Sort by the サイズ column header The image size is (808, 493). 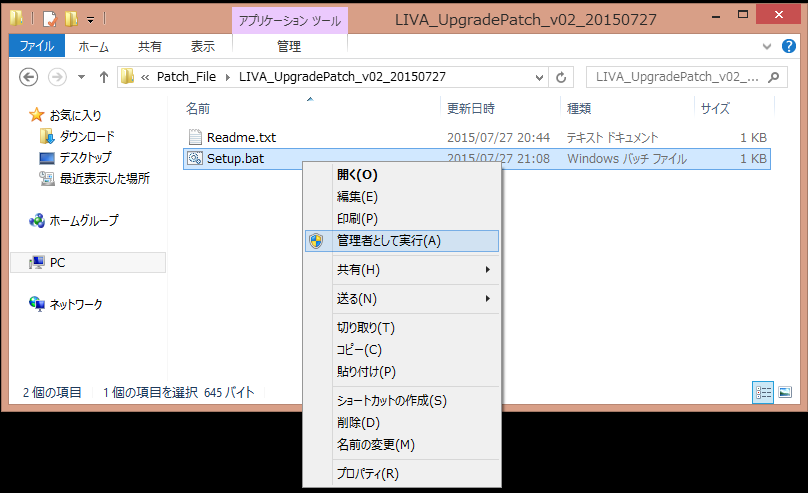[715, 109]
